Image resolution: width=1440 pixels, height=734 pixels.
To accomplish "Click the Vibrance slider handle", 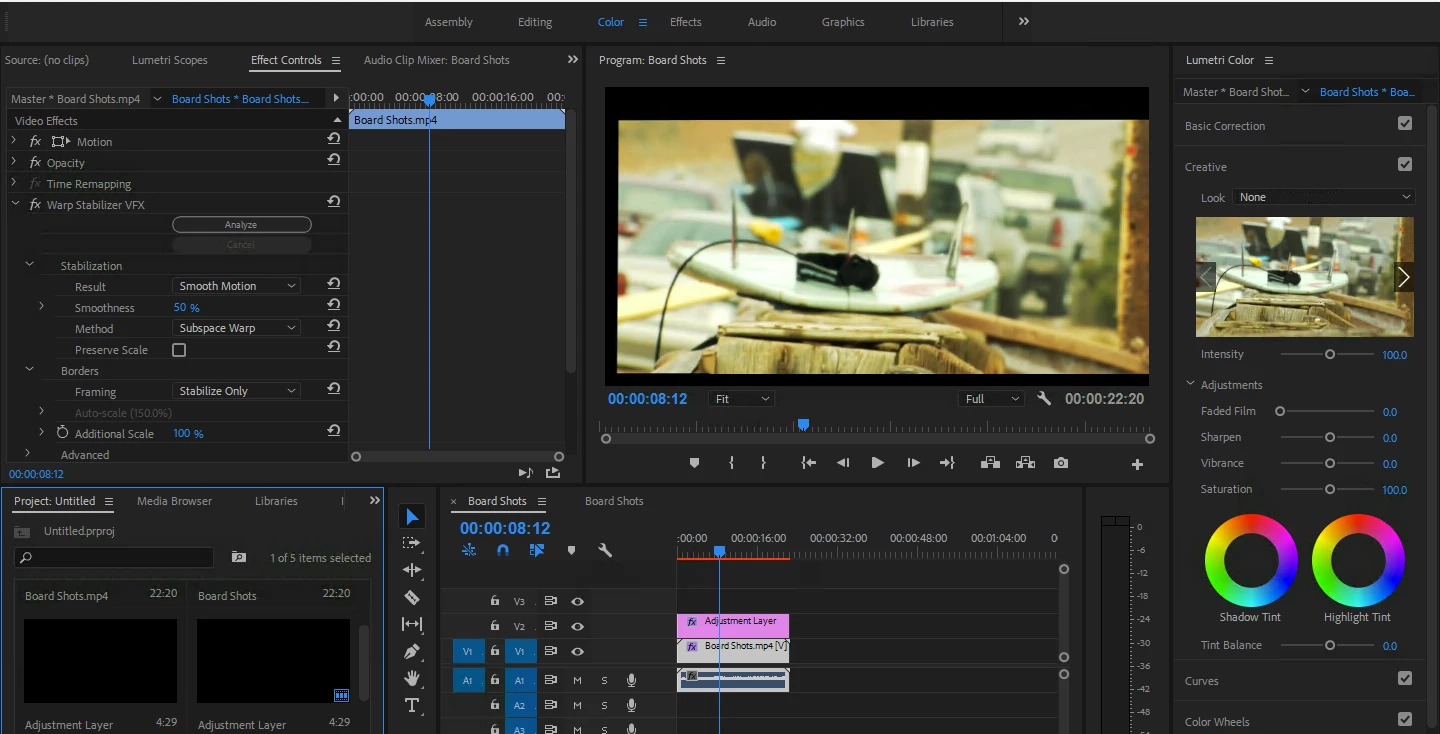I will click(x=1330, y=463).
